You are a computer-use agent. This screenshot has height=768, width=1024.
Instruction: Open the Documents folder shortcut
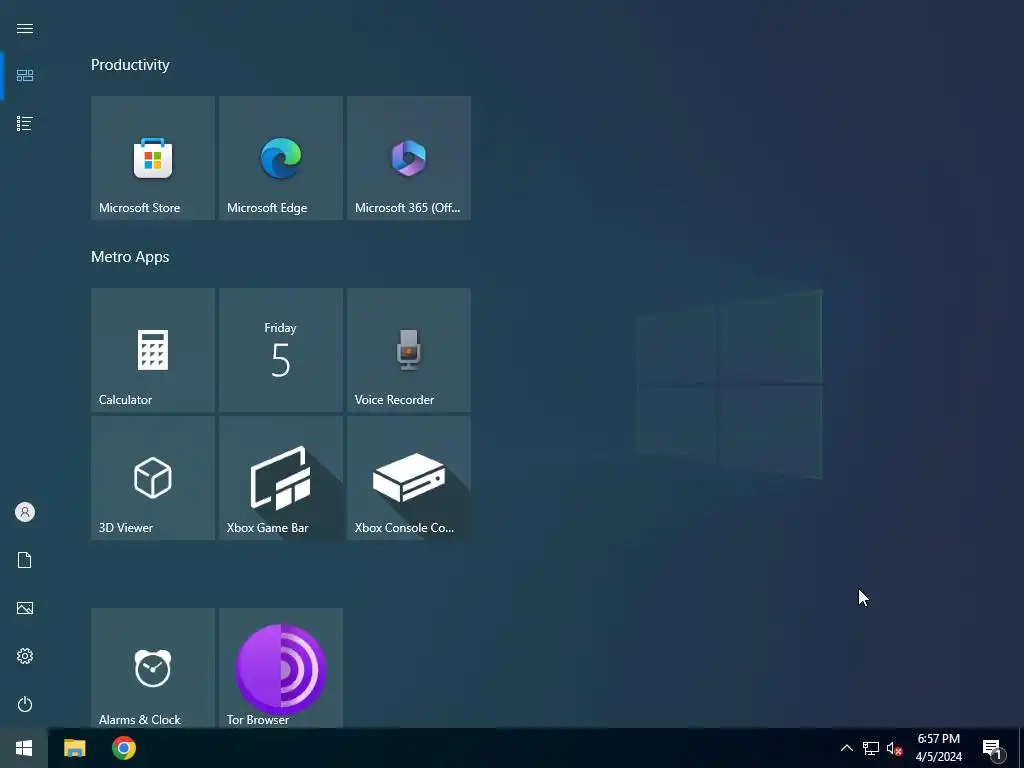(25, 560)
